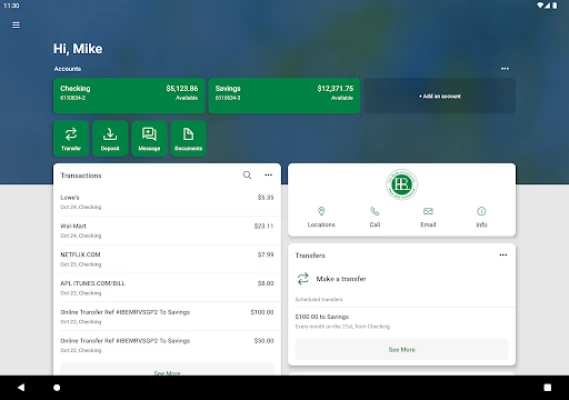Viewport: 569px width, 400px height.
Task: Open the Message quick action
Action: [149, 138]
